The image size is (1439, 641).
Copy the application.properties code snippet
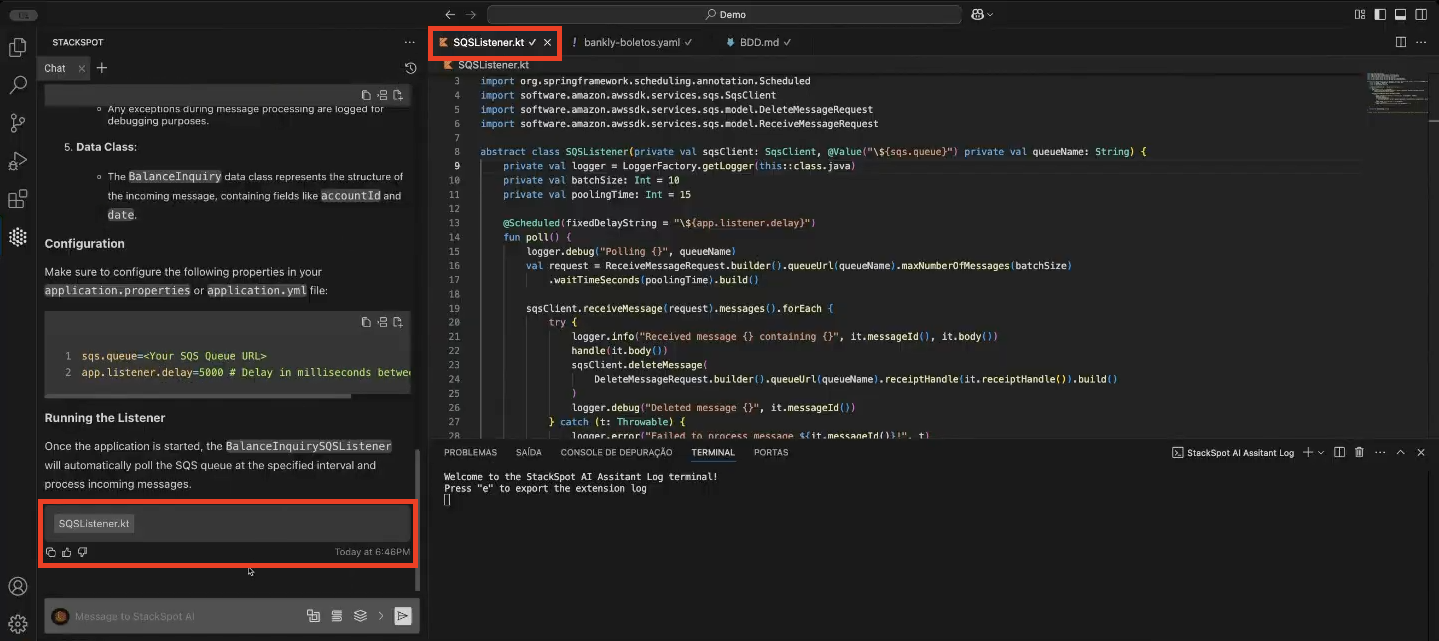coord(366,322)
